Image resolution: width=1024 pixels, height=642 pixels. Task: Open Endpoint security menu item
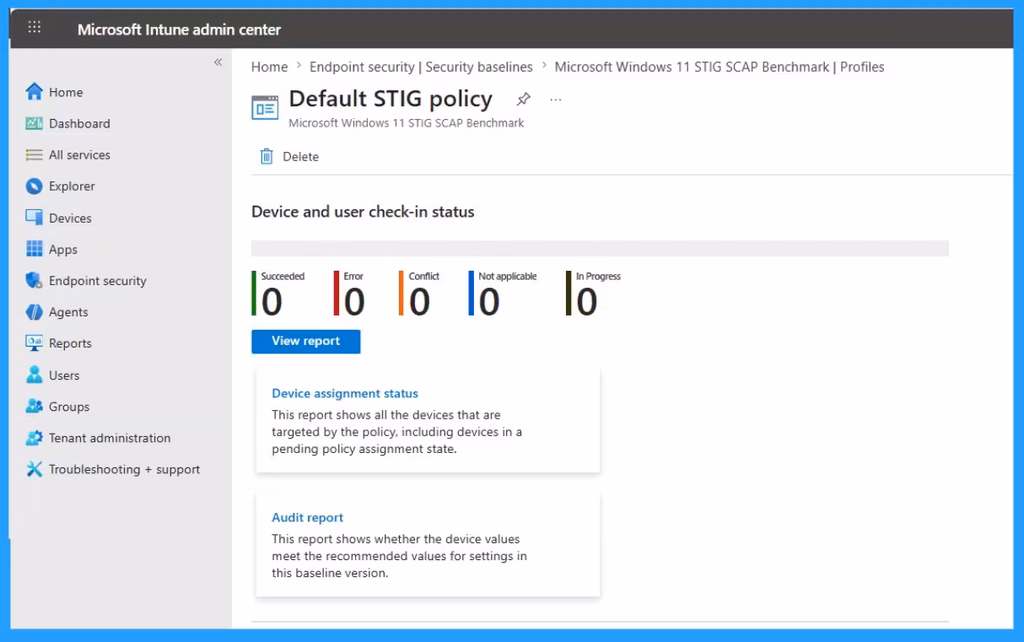(97, 281)
